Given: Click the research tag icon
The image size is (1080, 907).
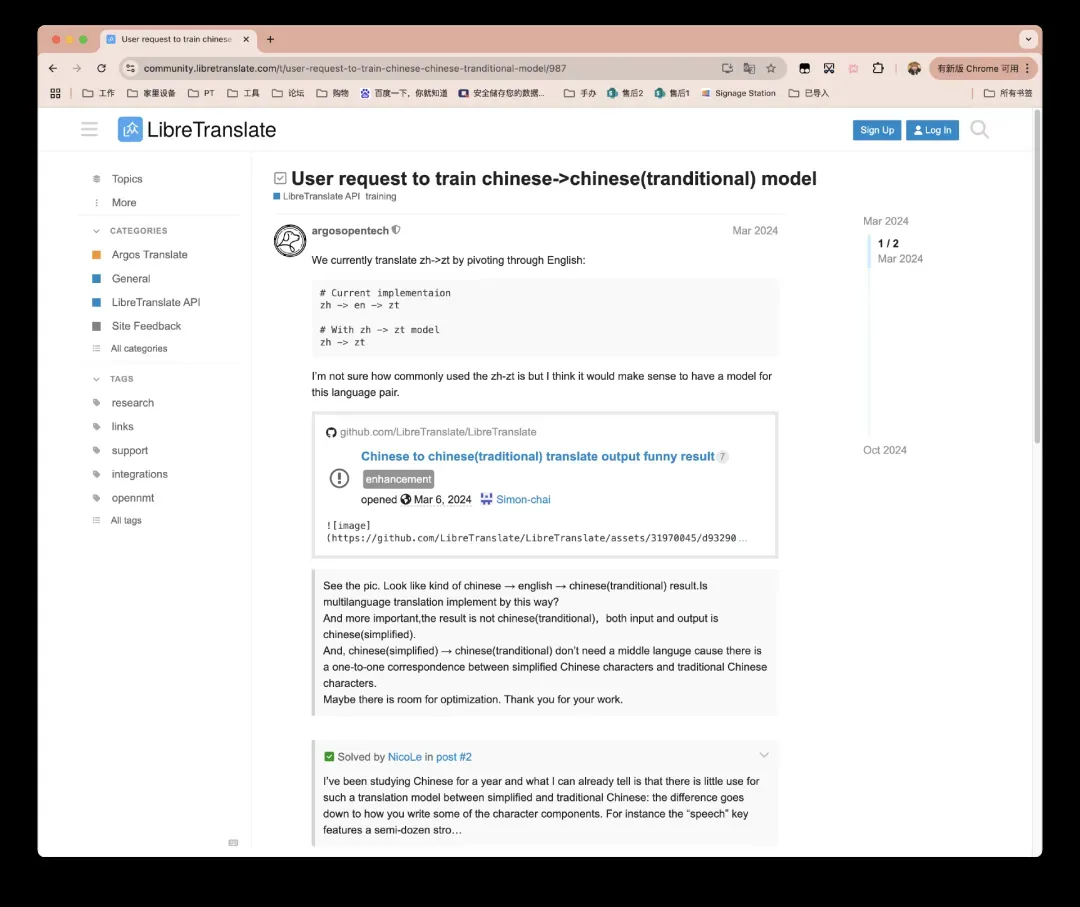Looking at the screenshot, I should pos(96,403).
